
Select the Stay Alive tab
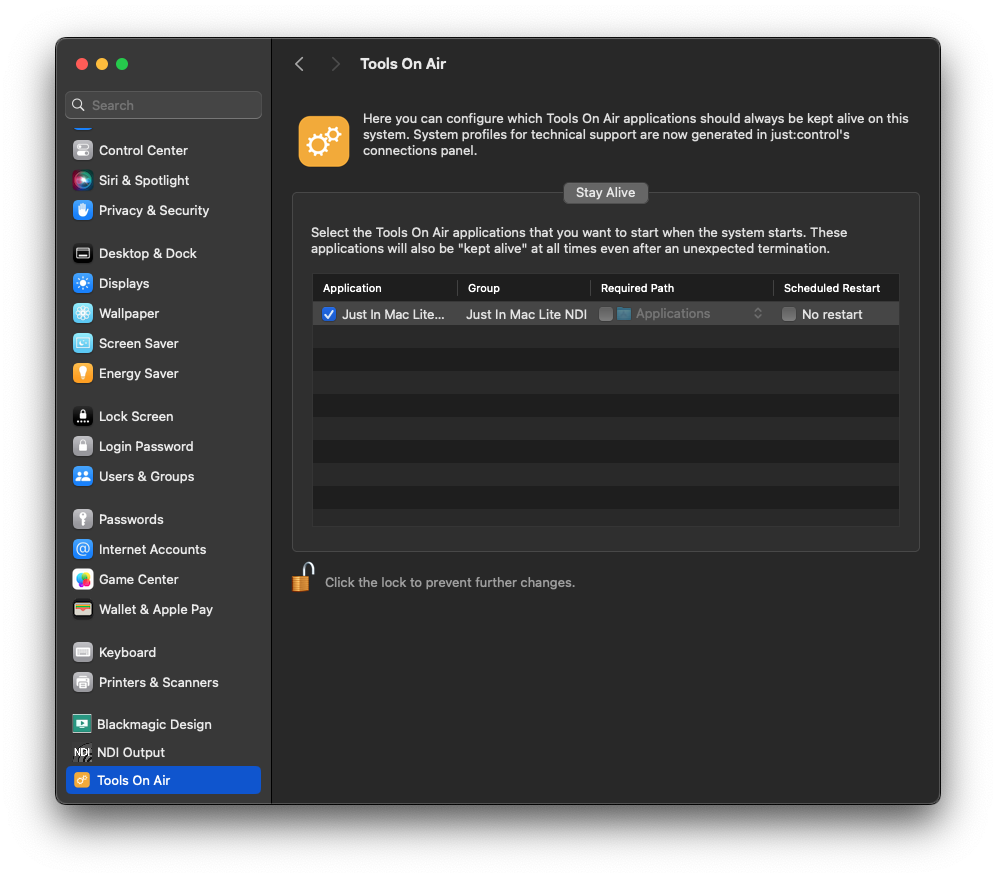(x=605, y=192)
